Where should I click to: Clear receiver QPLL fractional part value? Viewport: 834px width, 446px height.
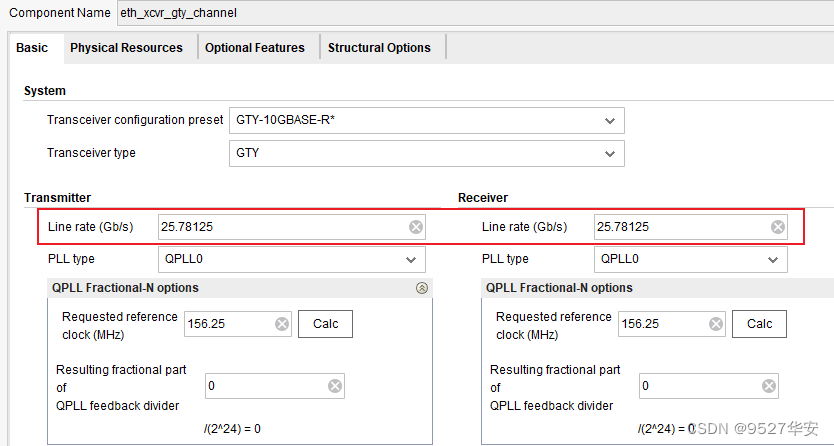coord(768,386)
